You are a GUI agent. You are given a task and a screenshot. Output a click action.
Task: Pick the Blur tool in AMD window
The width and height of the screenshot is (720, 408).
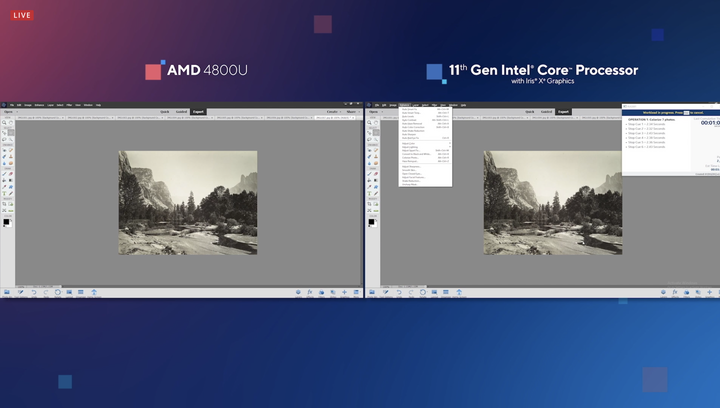4,163
